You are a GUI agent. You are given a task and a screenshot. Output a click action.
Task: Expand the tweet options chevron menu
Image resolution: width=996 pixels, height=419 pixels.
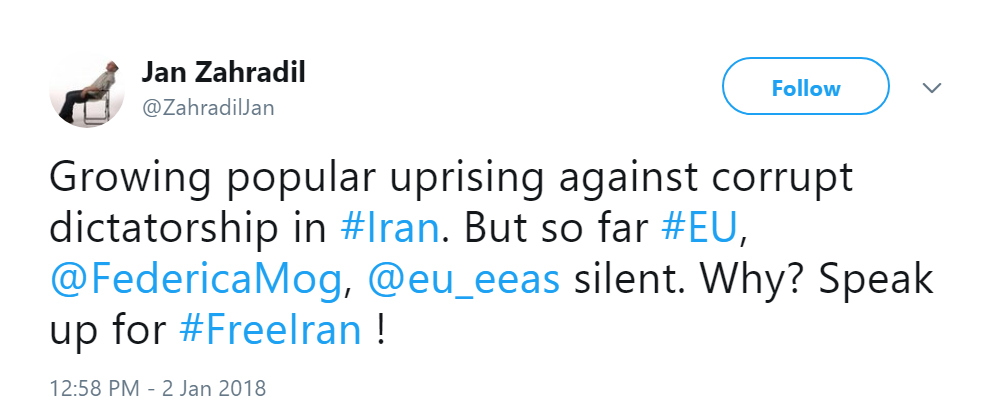932,89
